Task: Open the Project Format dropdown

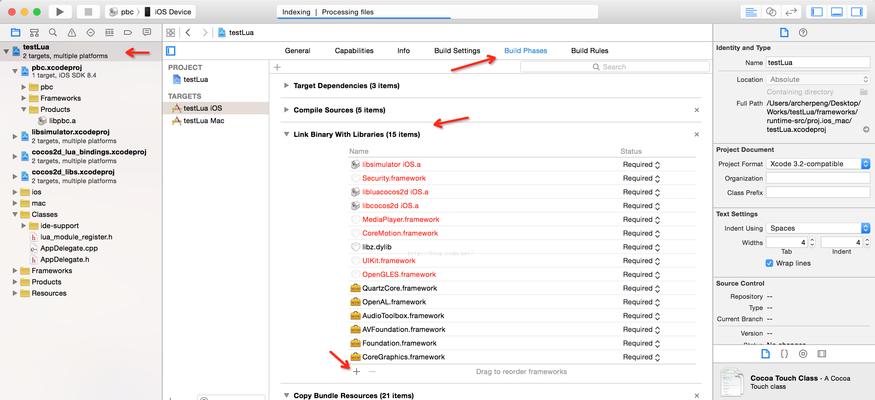Action: 818,164
